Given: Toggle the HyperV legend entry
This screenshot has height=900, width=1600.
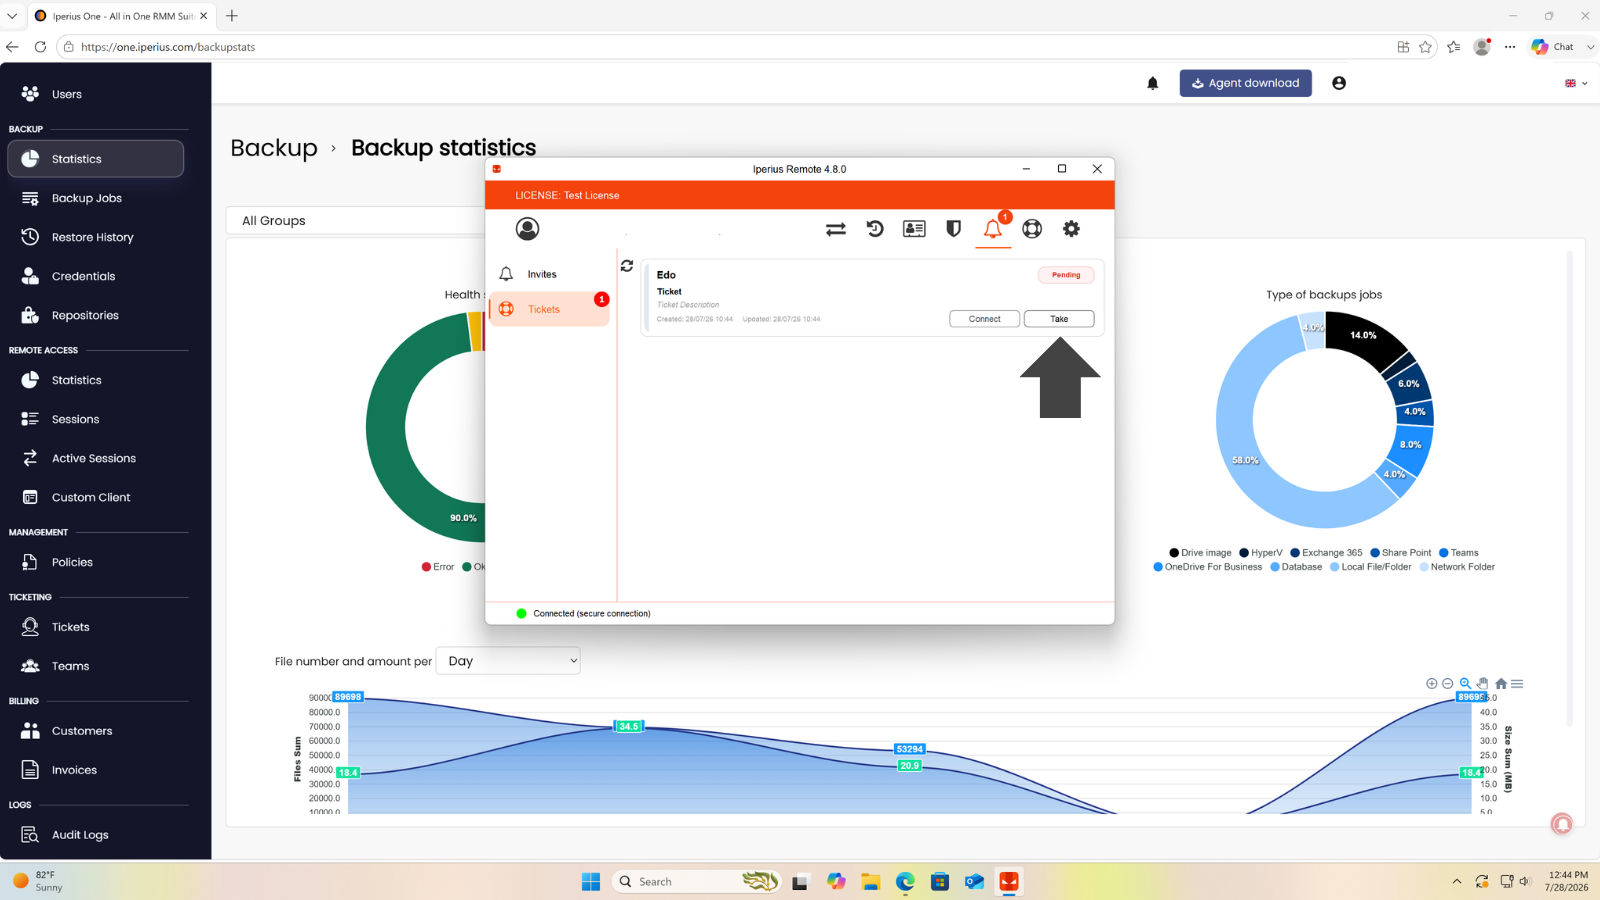Looking at the screenshot, I should 1260,553.
